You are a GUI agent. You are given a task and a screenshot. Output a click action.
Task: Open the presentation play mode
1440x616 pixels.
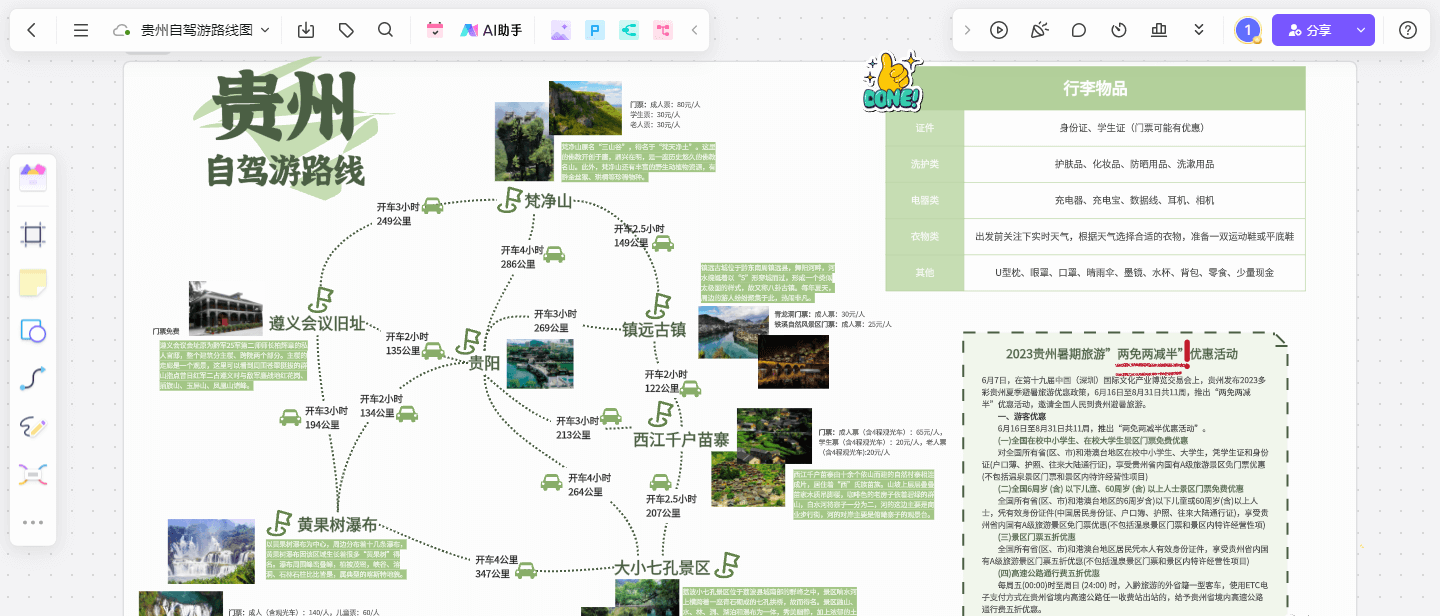coord(999,30)
